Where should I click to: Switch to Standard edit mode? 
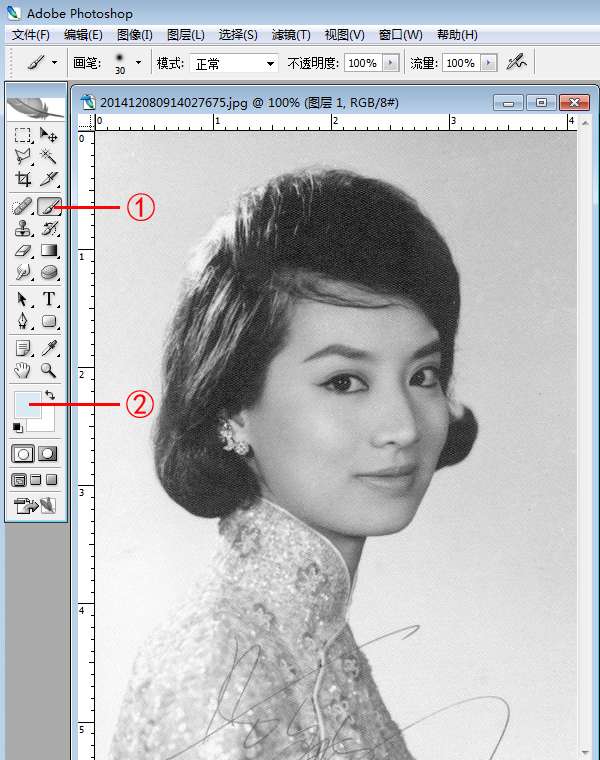(x=22, y=453)
